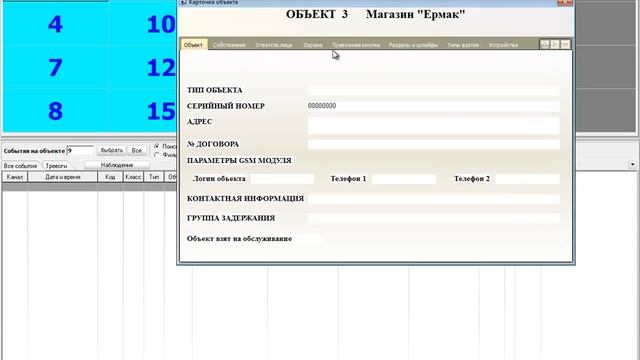Click the Телефон 2 field
Viewport: 640px width, 360px height.
(527, 179)
